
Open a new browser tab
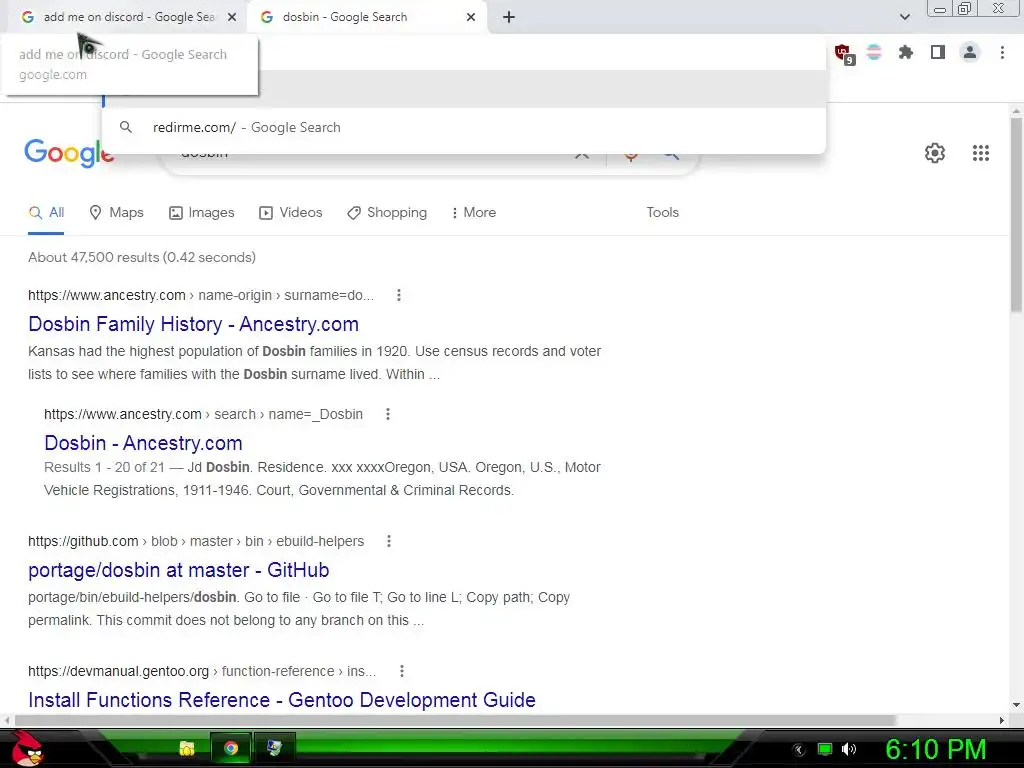tap(509, 17)
